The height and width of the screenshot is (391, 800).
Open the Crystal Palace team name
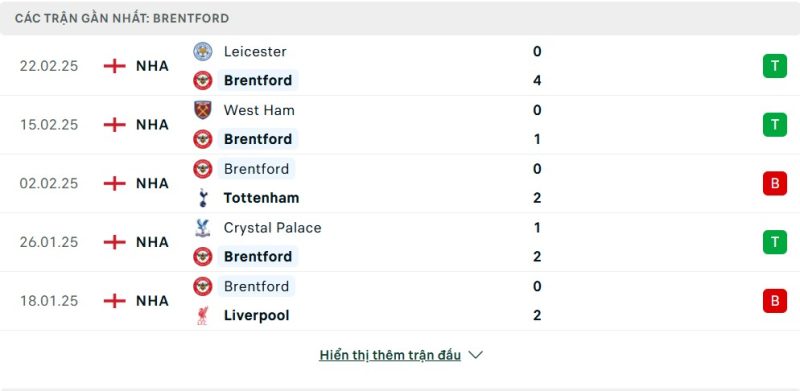coord(272,228)
